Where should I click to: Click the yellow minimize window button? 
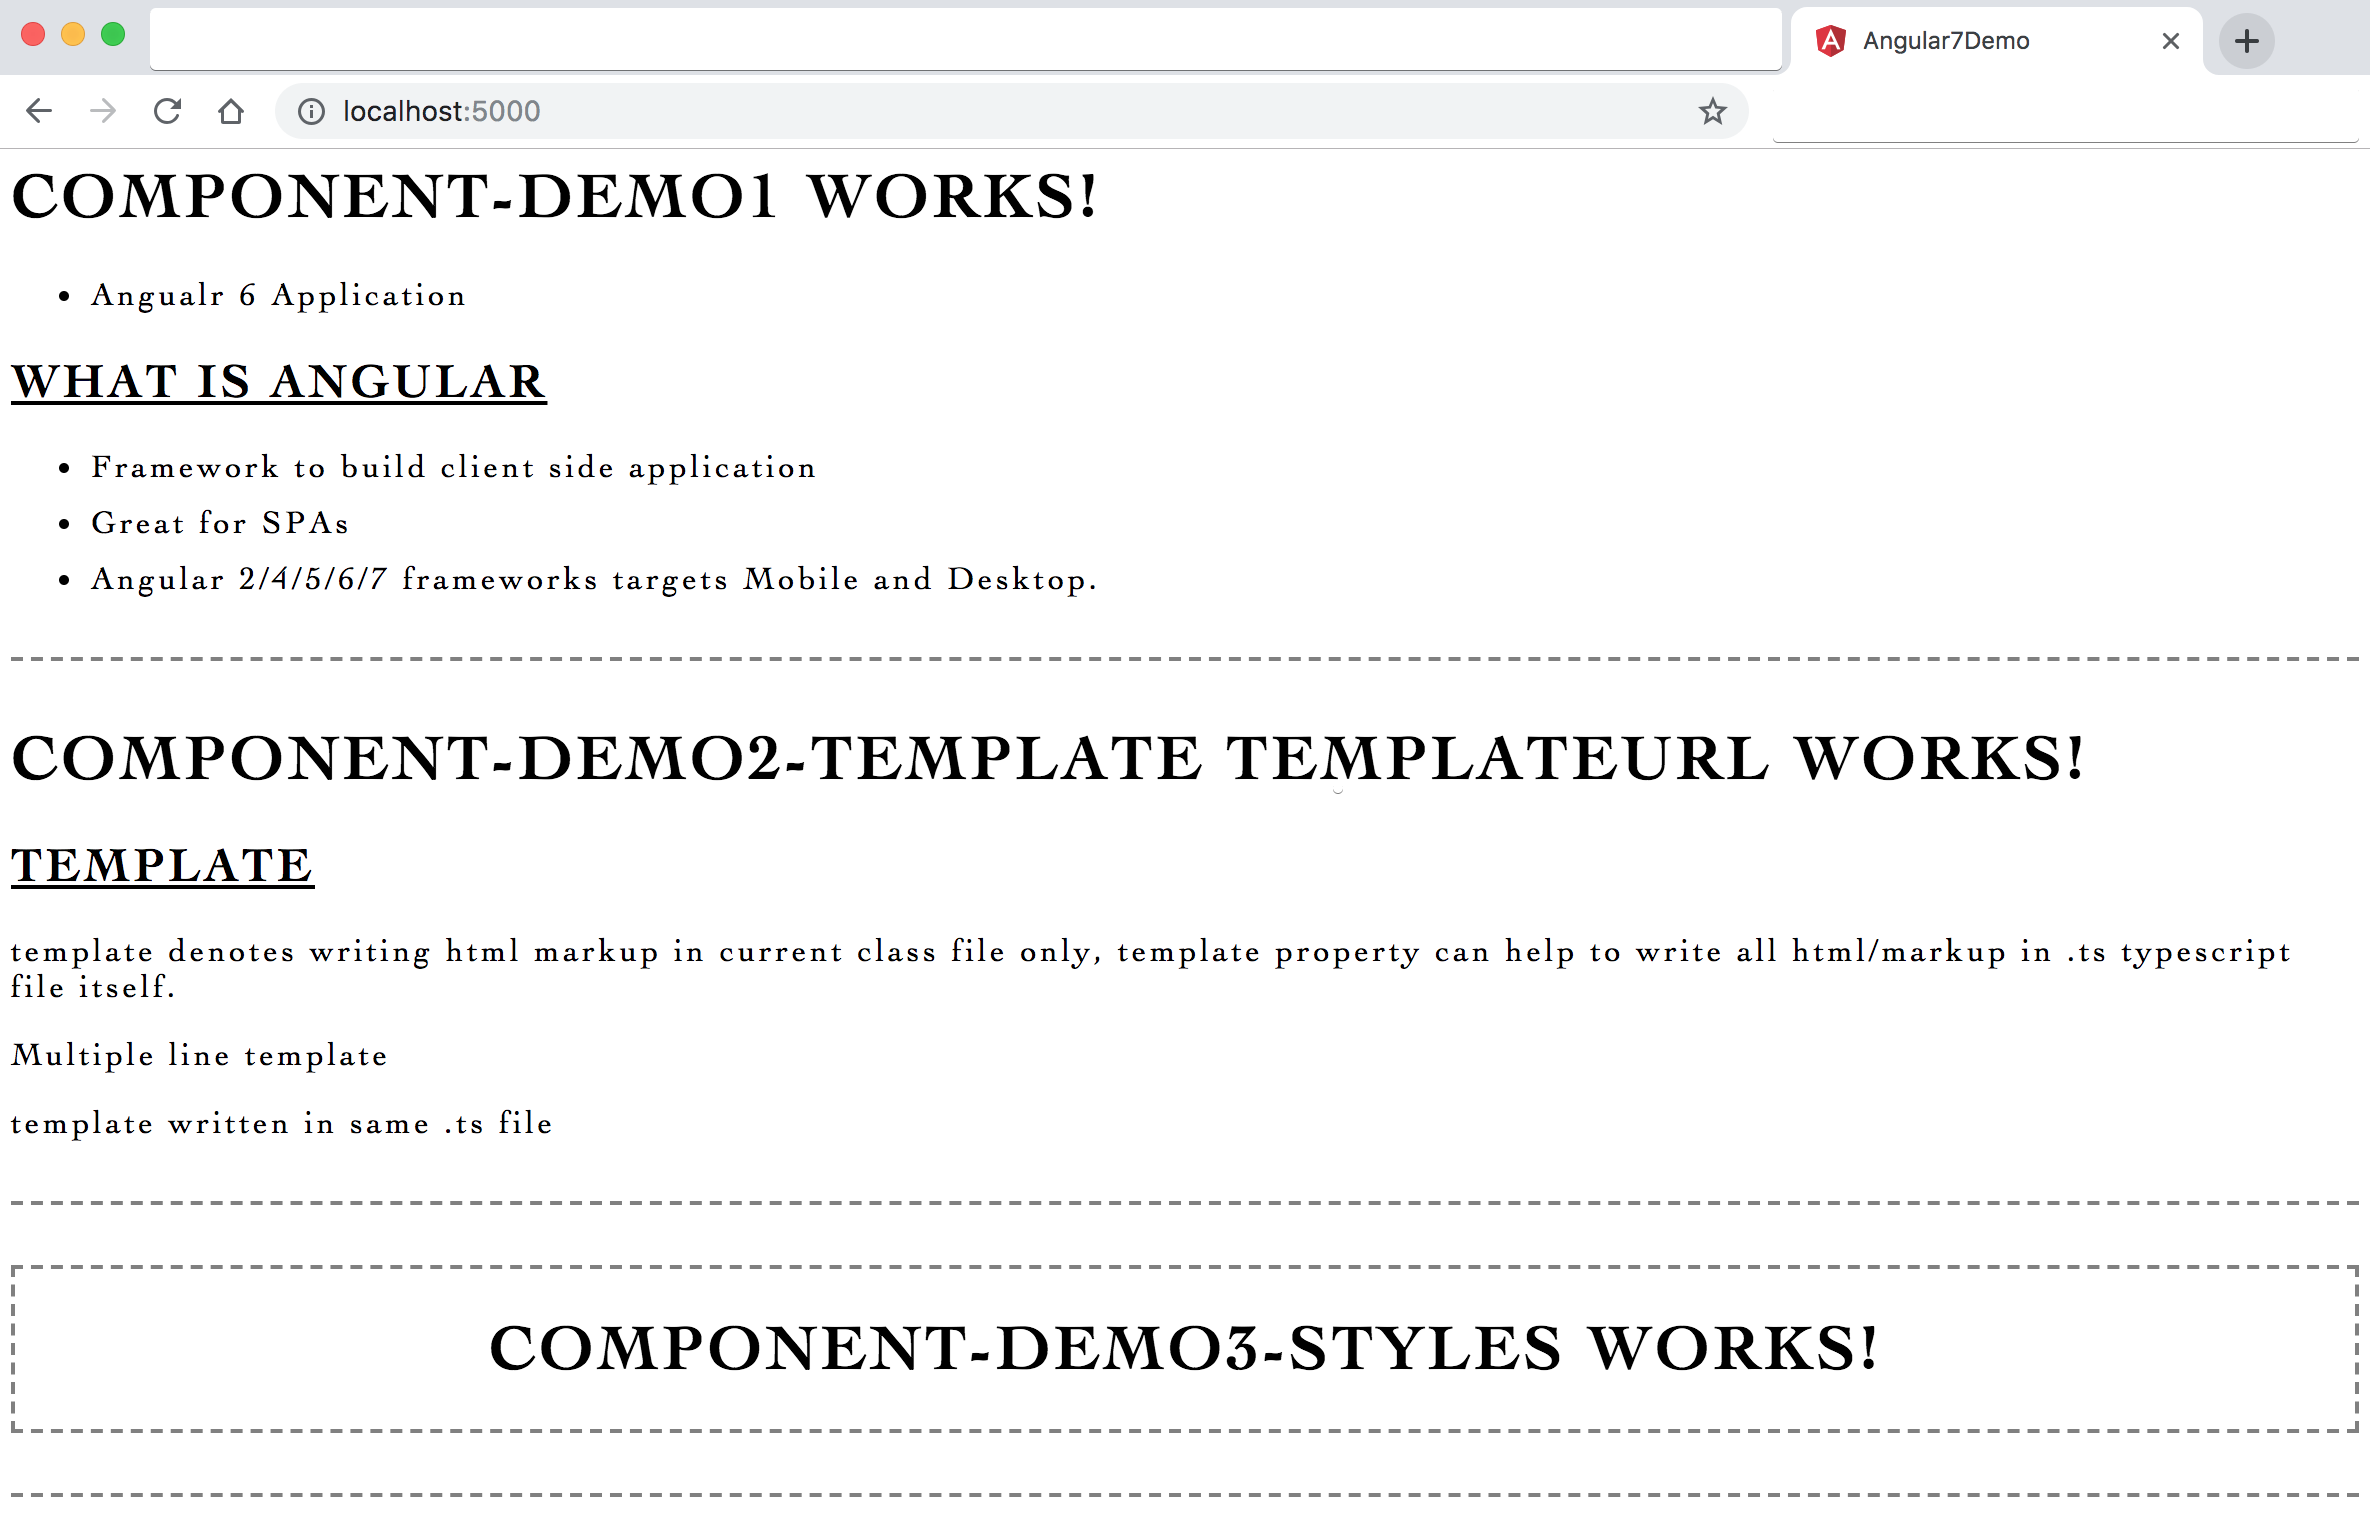pyautogui.click(x=73, y=35)
